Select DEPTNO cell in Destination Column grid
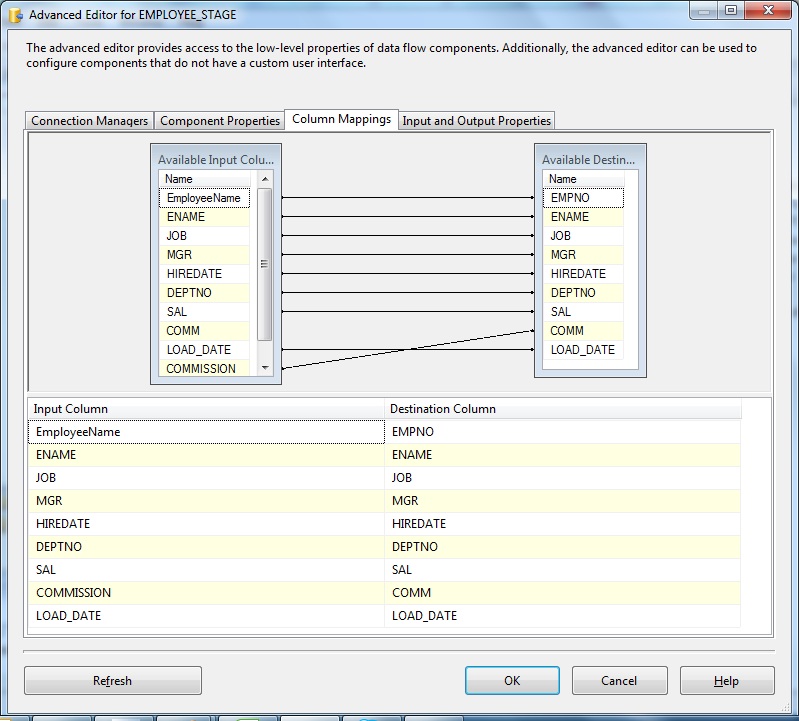Viewport: 799px width, 721px height. coord(563,547)
